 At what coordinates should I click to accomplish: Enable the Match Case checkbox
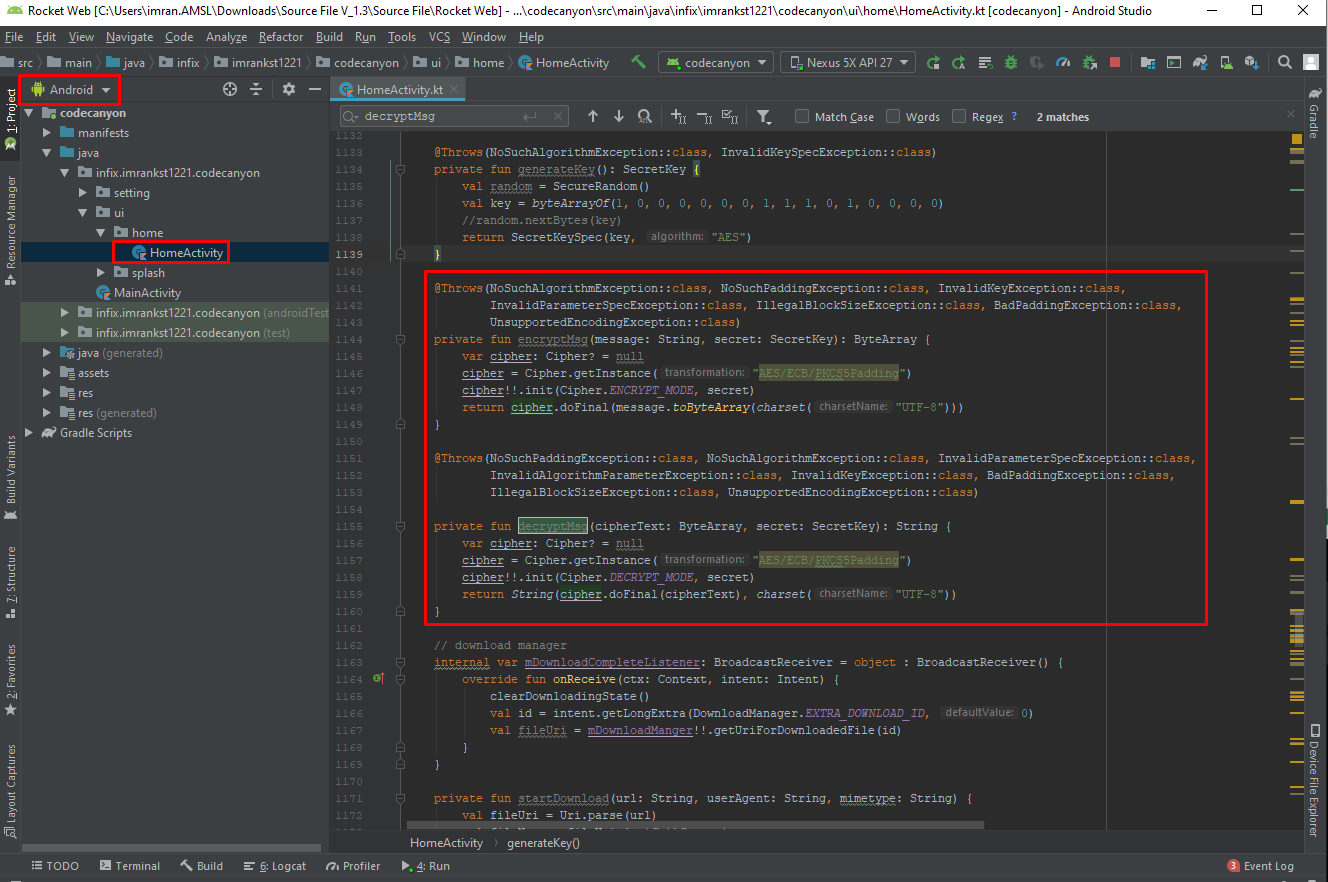click(802, 117)
